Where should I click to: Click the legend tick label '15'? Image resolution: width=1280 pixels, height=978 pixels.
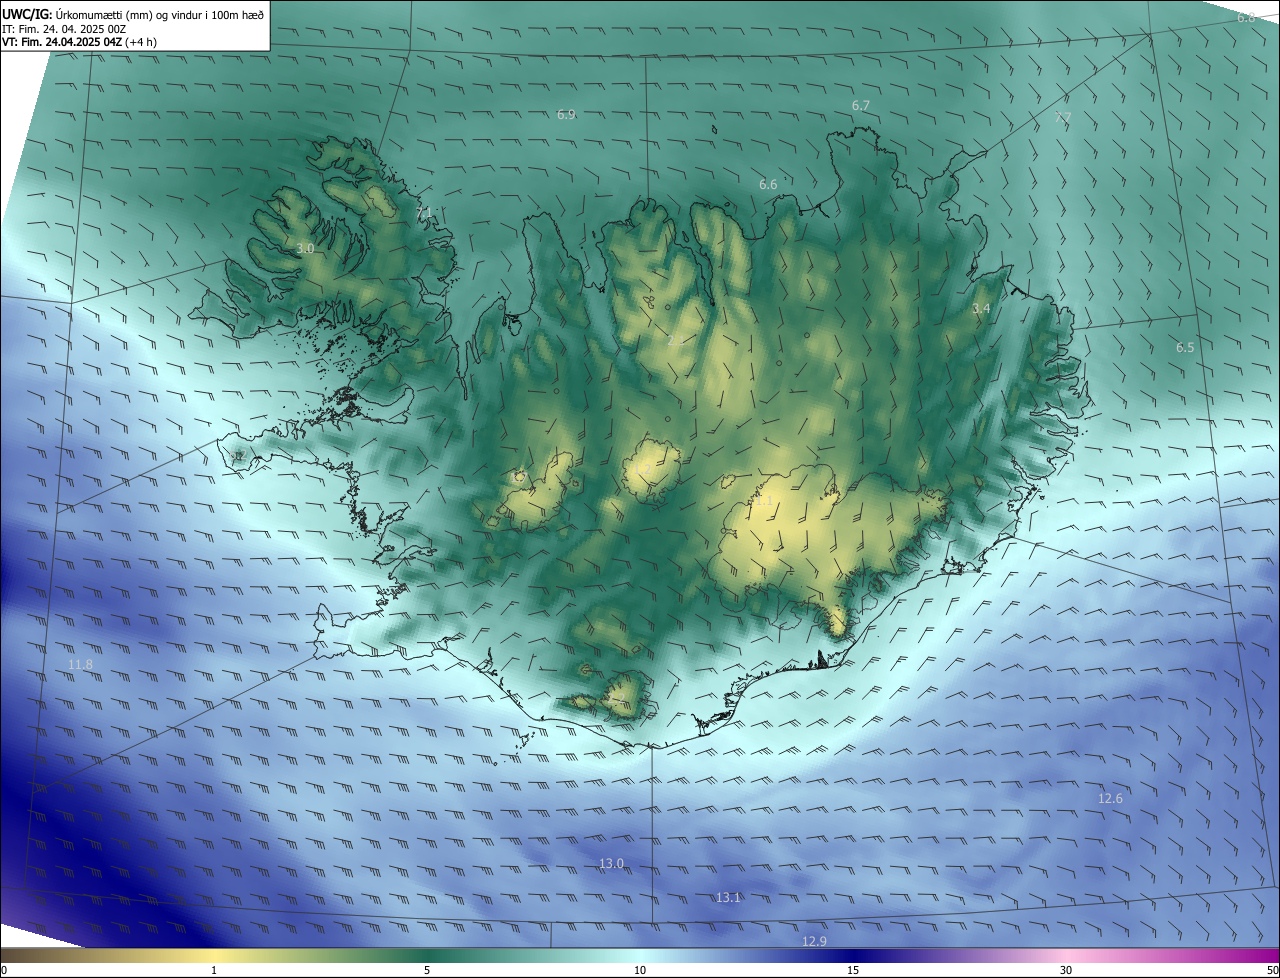(x=853, y=971)
